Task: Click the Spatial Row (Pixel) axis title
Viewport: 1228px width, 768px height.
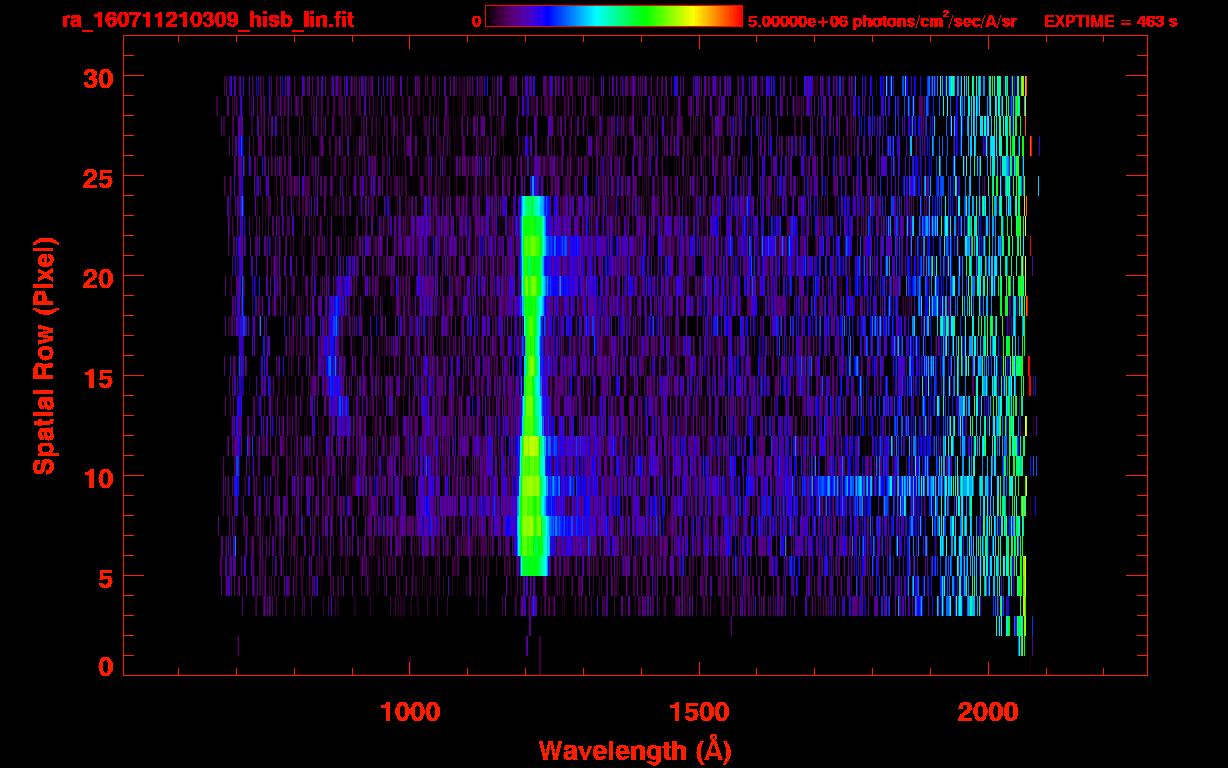Action: pos(44,355)
